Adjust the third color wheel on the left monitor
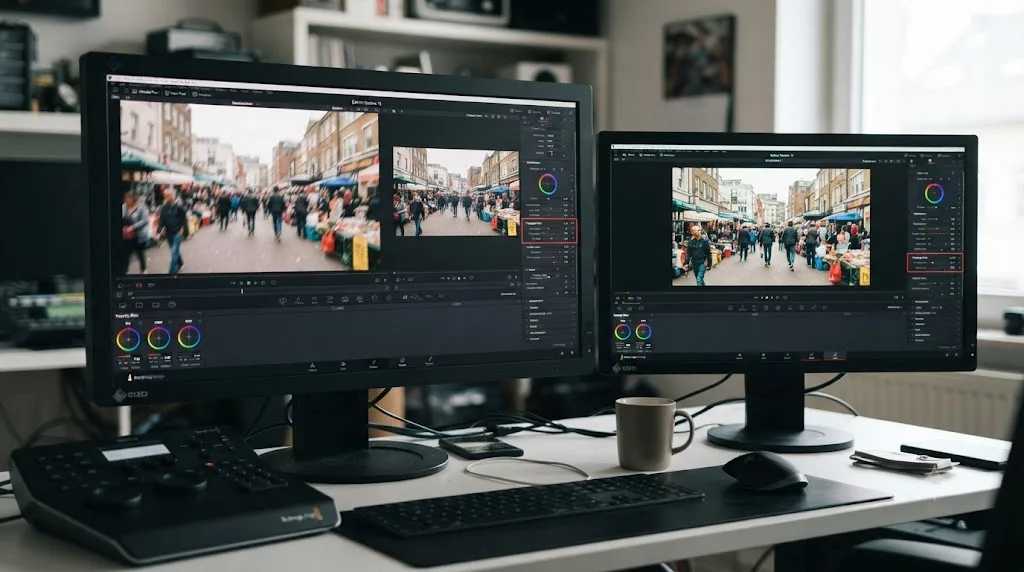 point(189,336)
